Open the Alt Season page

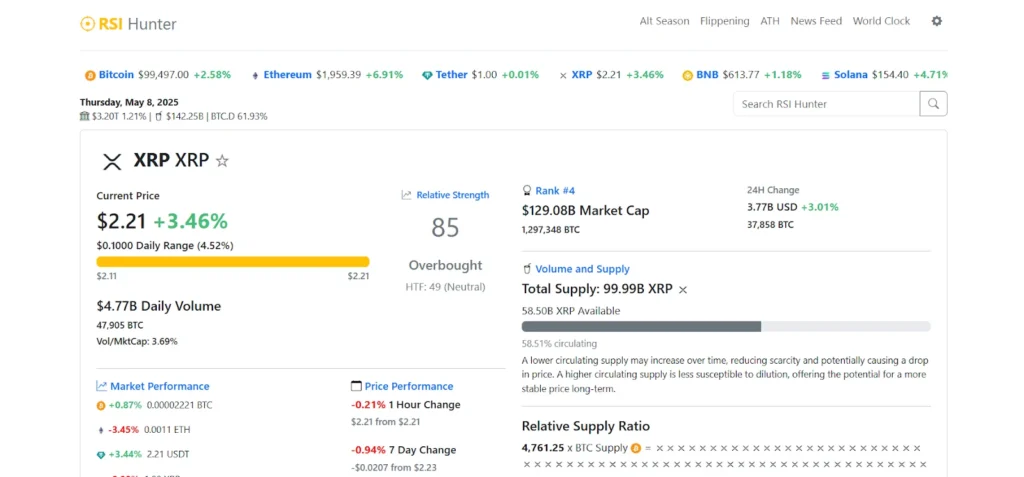pos(664,21)
